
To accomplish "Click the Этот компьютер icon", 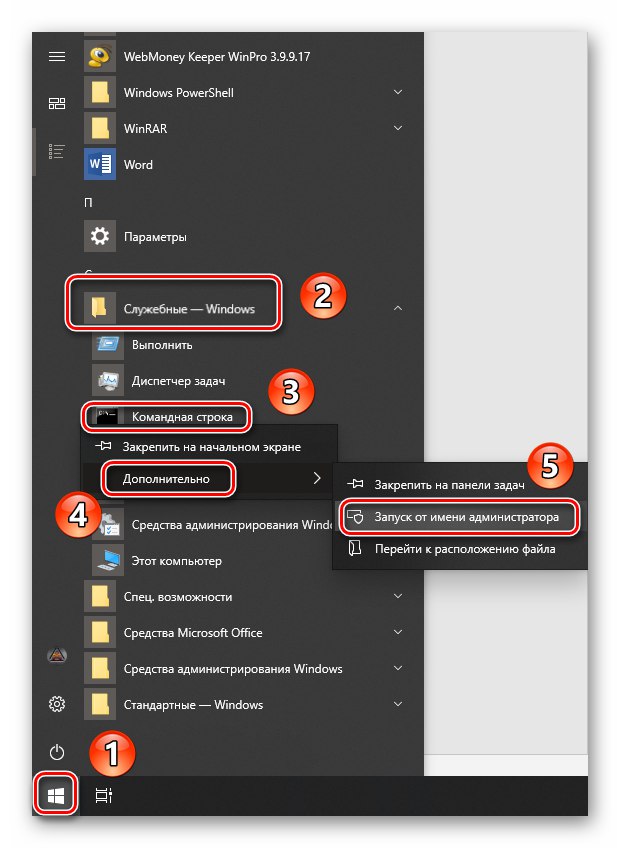I will (x=108, y=560).
